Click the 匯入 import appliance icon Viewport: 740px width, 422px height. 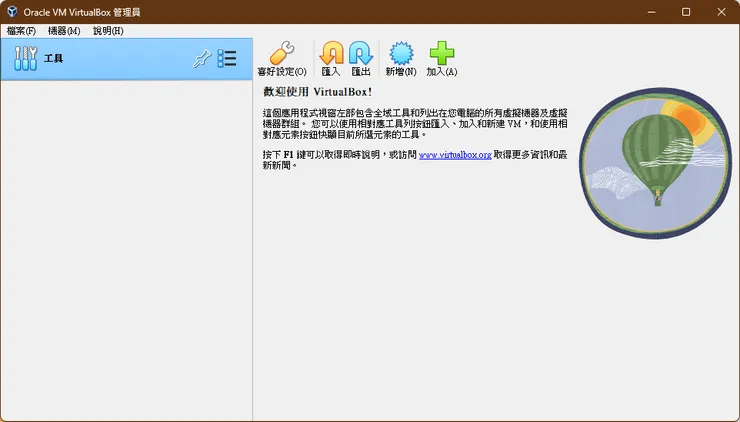(331, 53)
